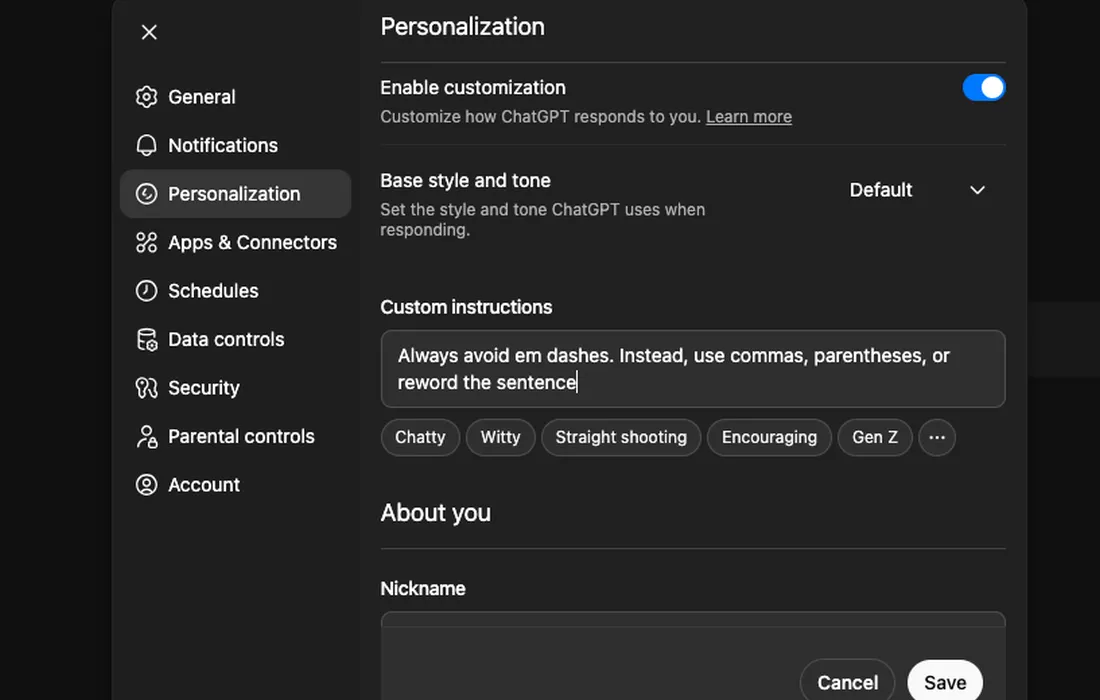Image resolution: width=1100 pixels, height=700 pixels.
Task: Click the Security icon in the sidebar
Action: [x=147, y=387]
